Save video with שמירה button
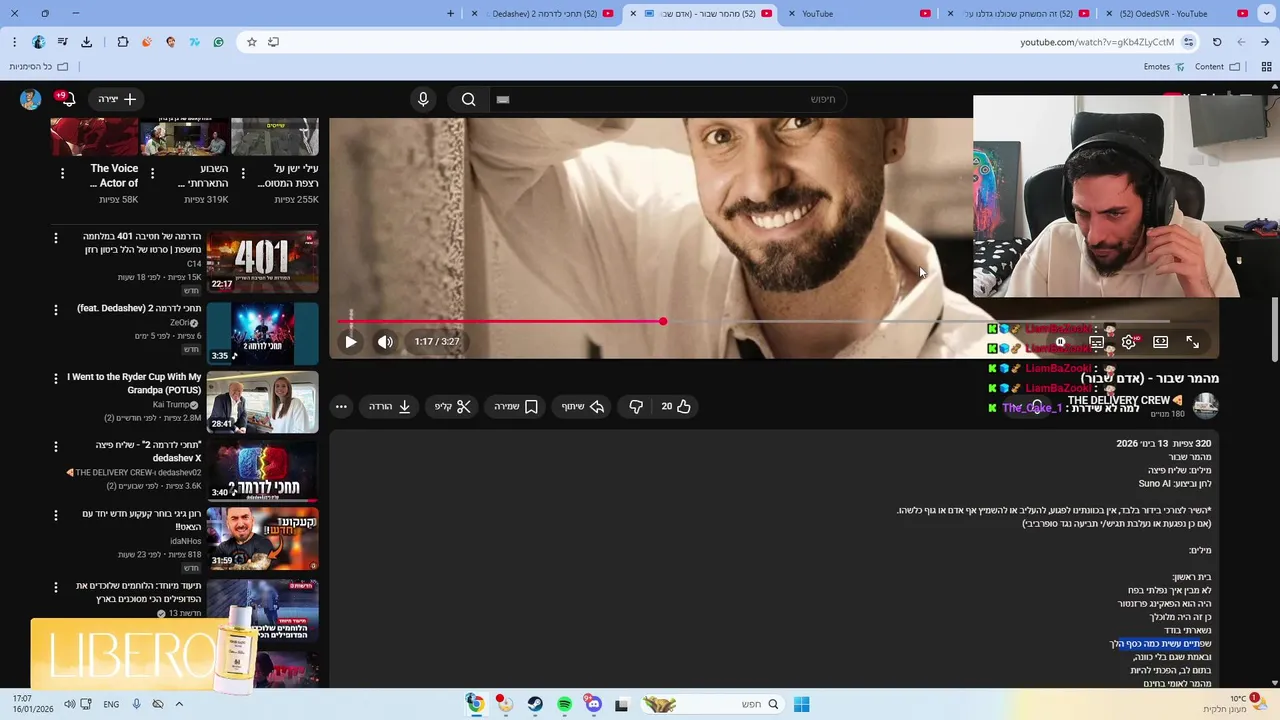The image size is (1280, 720). coord(516,407)
